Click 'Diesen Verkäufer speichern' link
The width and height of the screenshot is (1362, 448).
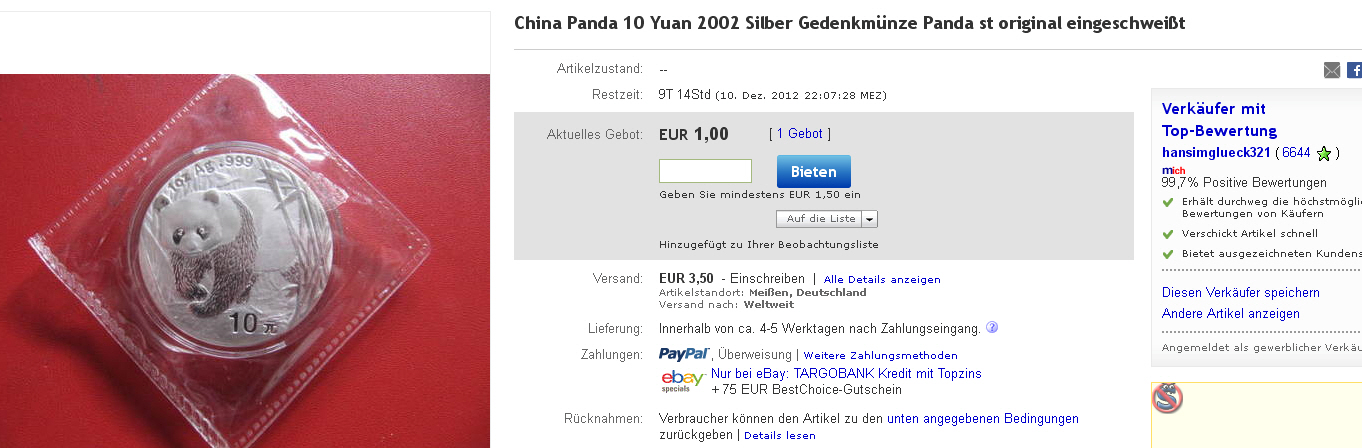click(1241, 293)
